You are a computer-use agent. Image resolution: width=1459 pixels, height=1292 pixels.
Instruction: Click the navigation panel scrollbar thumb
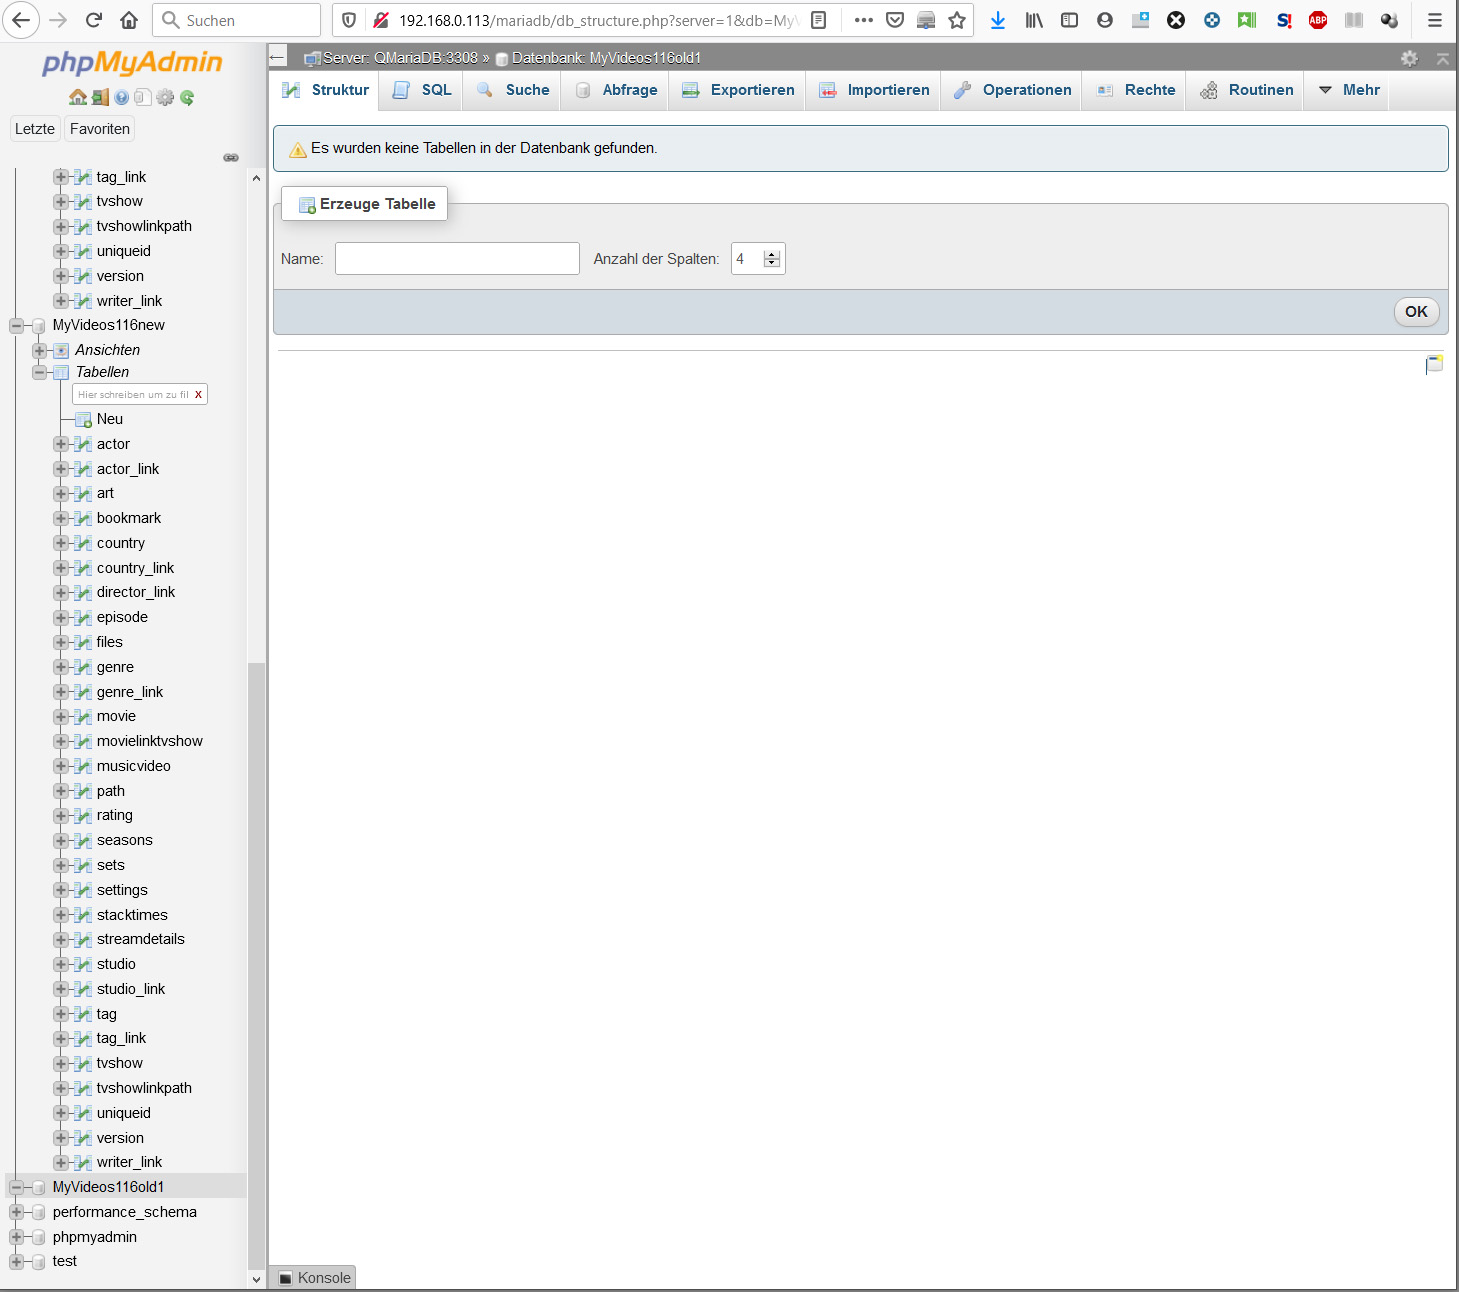click(x=256, y=965)
